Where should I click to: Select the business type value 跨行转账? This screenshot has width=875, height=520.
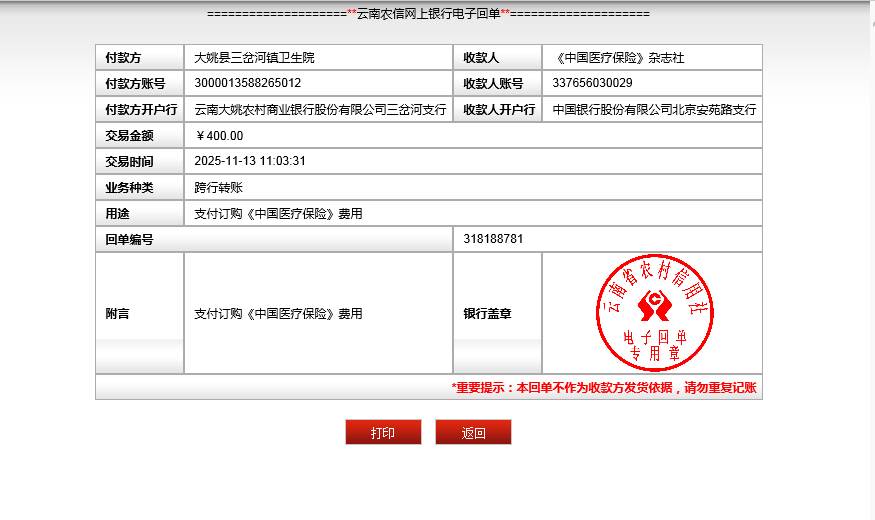coord(218,187)
